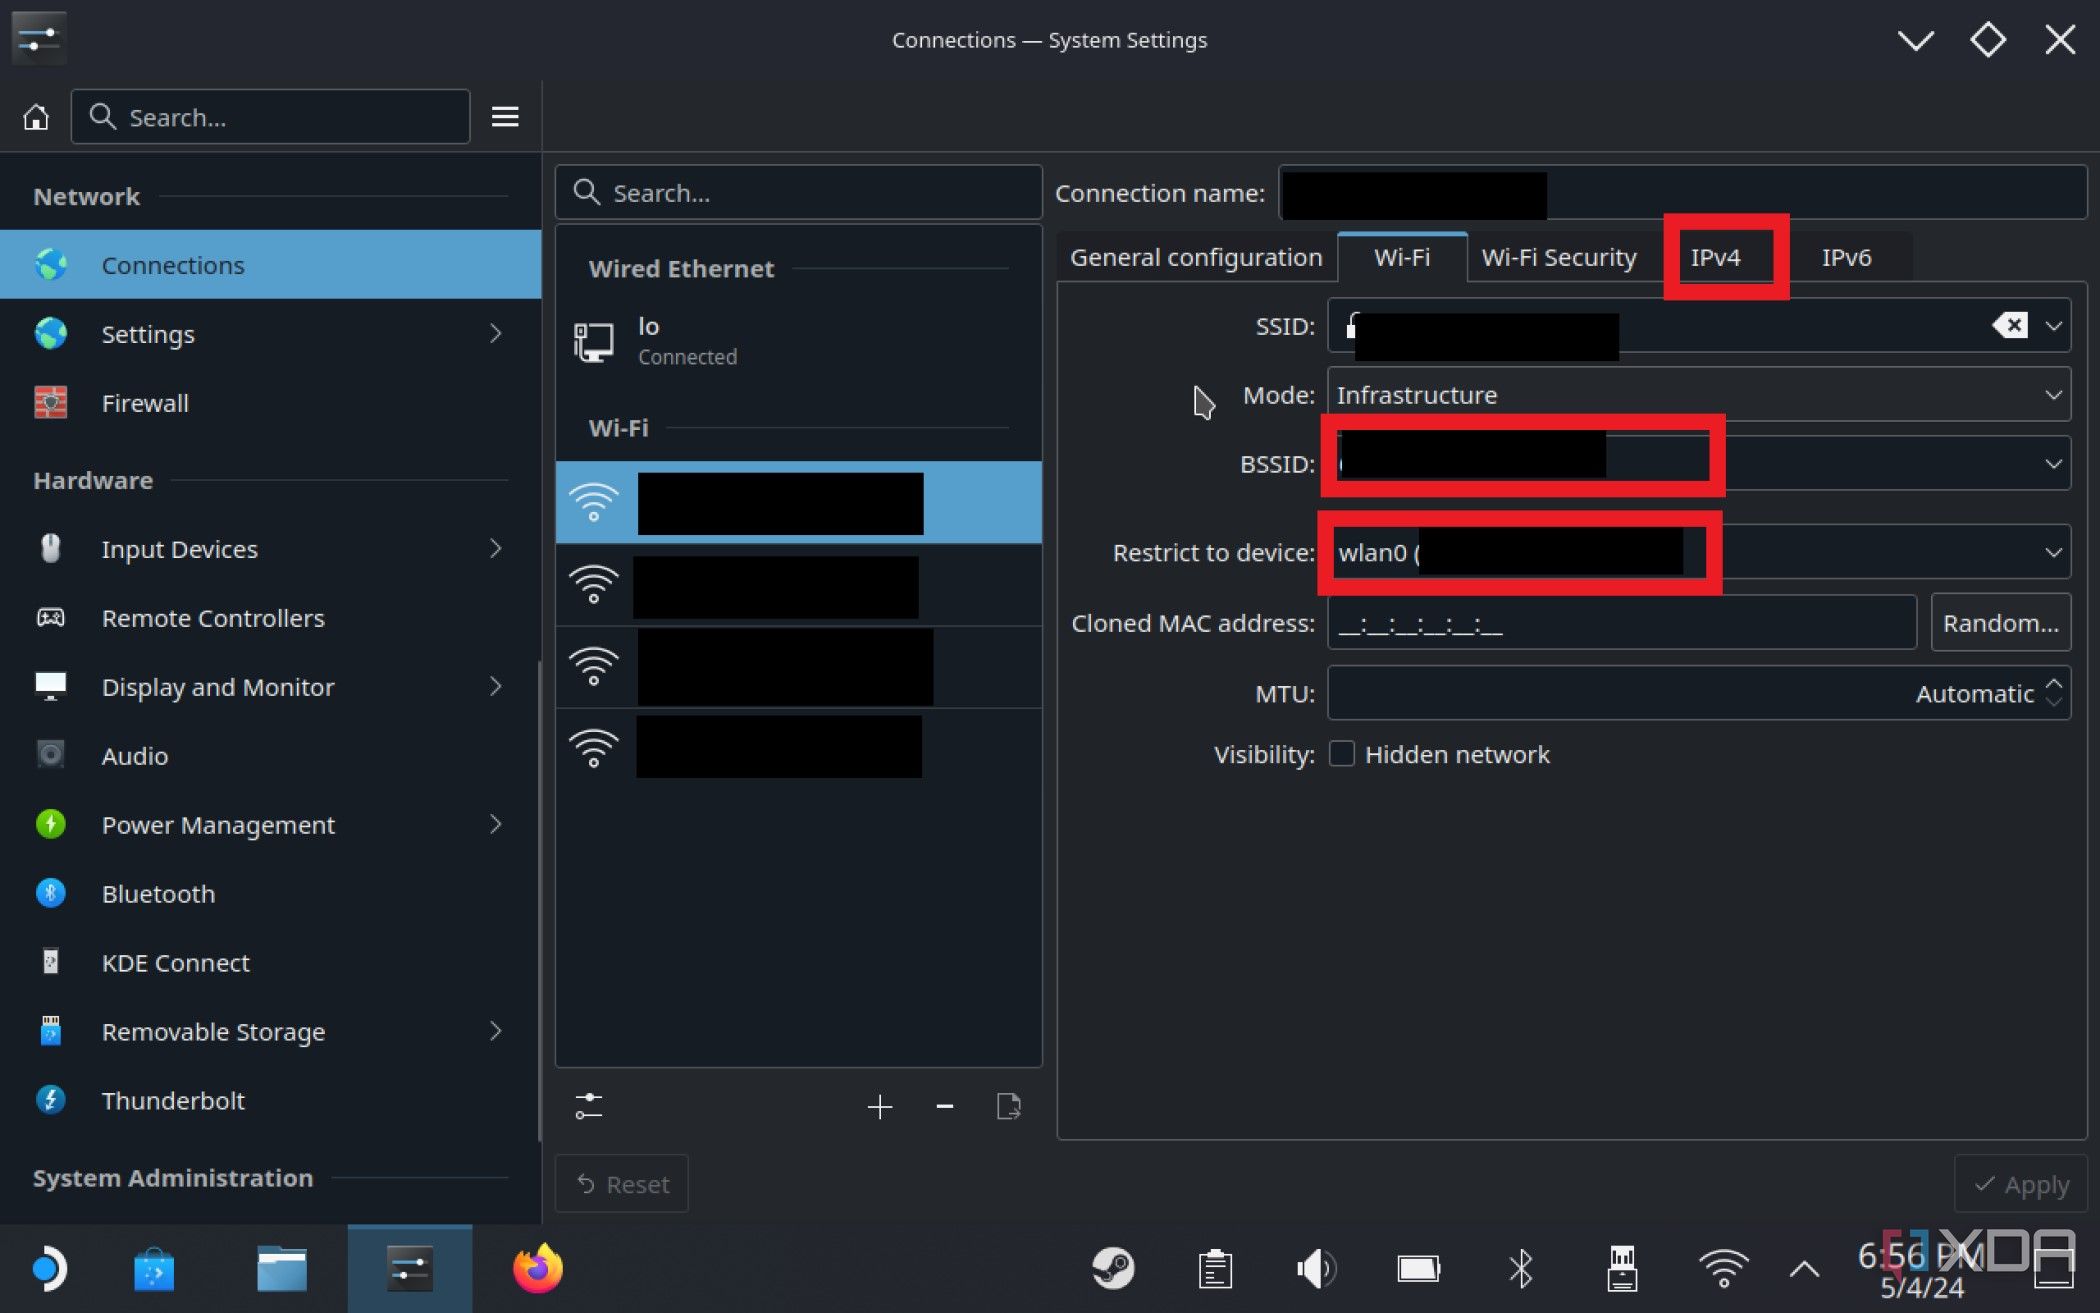Select the IPv4 tab
2100x1313 pixels.
pos(1716,257)
